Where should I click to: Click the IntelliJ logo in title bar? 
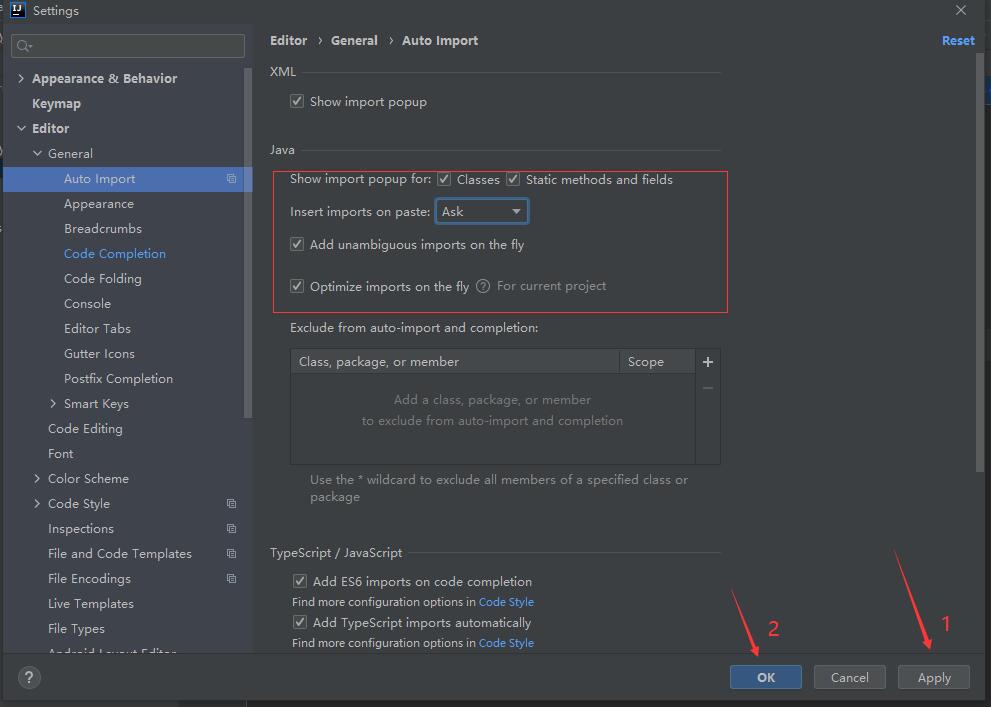coord(18,10)
